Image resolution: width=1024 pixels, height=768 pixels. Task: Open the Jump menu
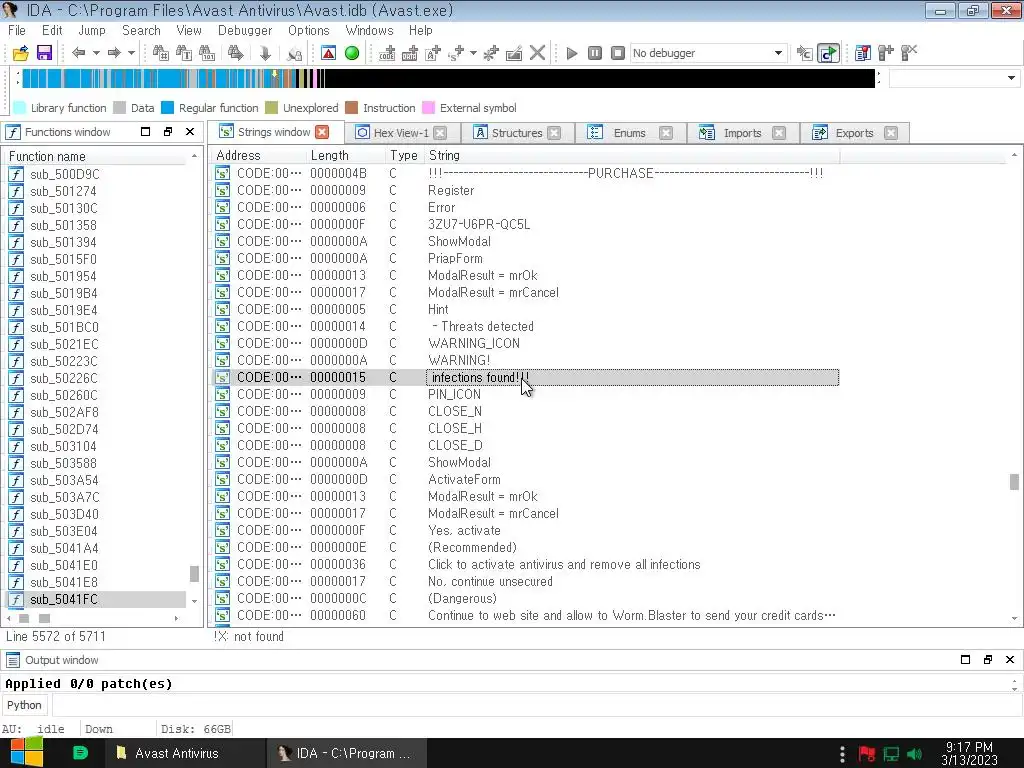coord(91,31)
